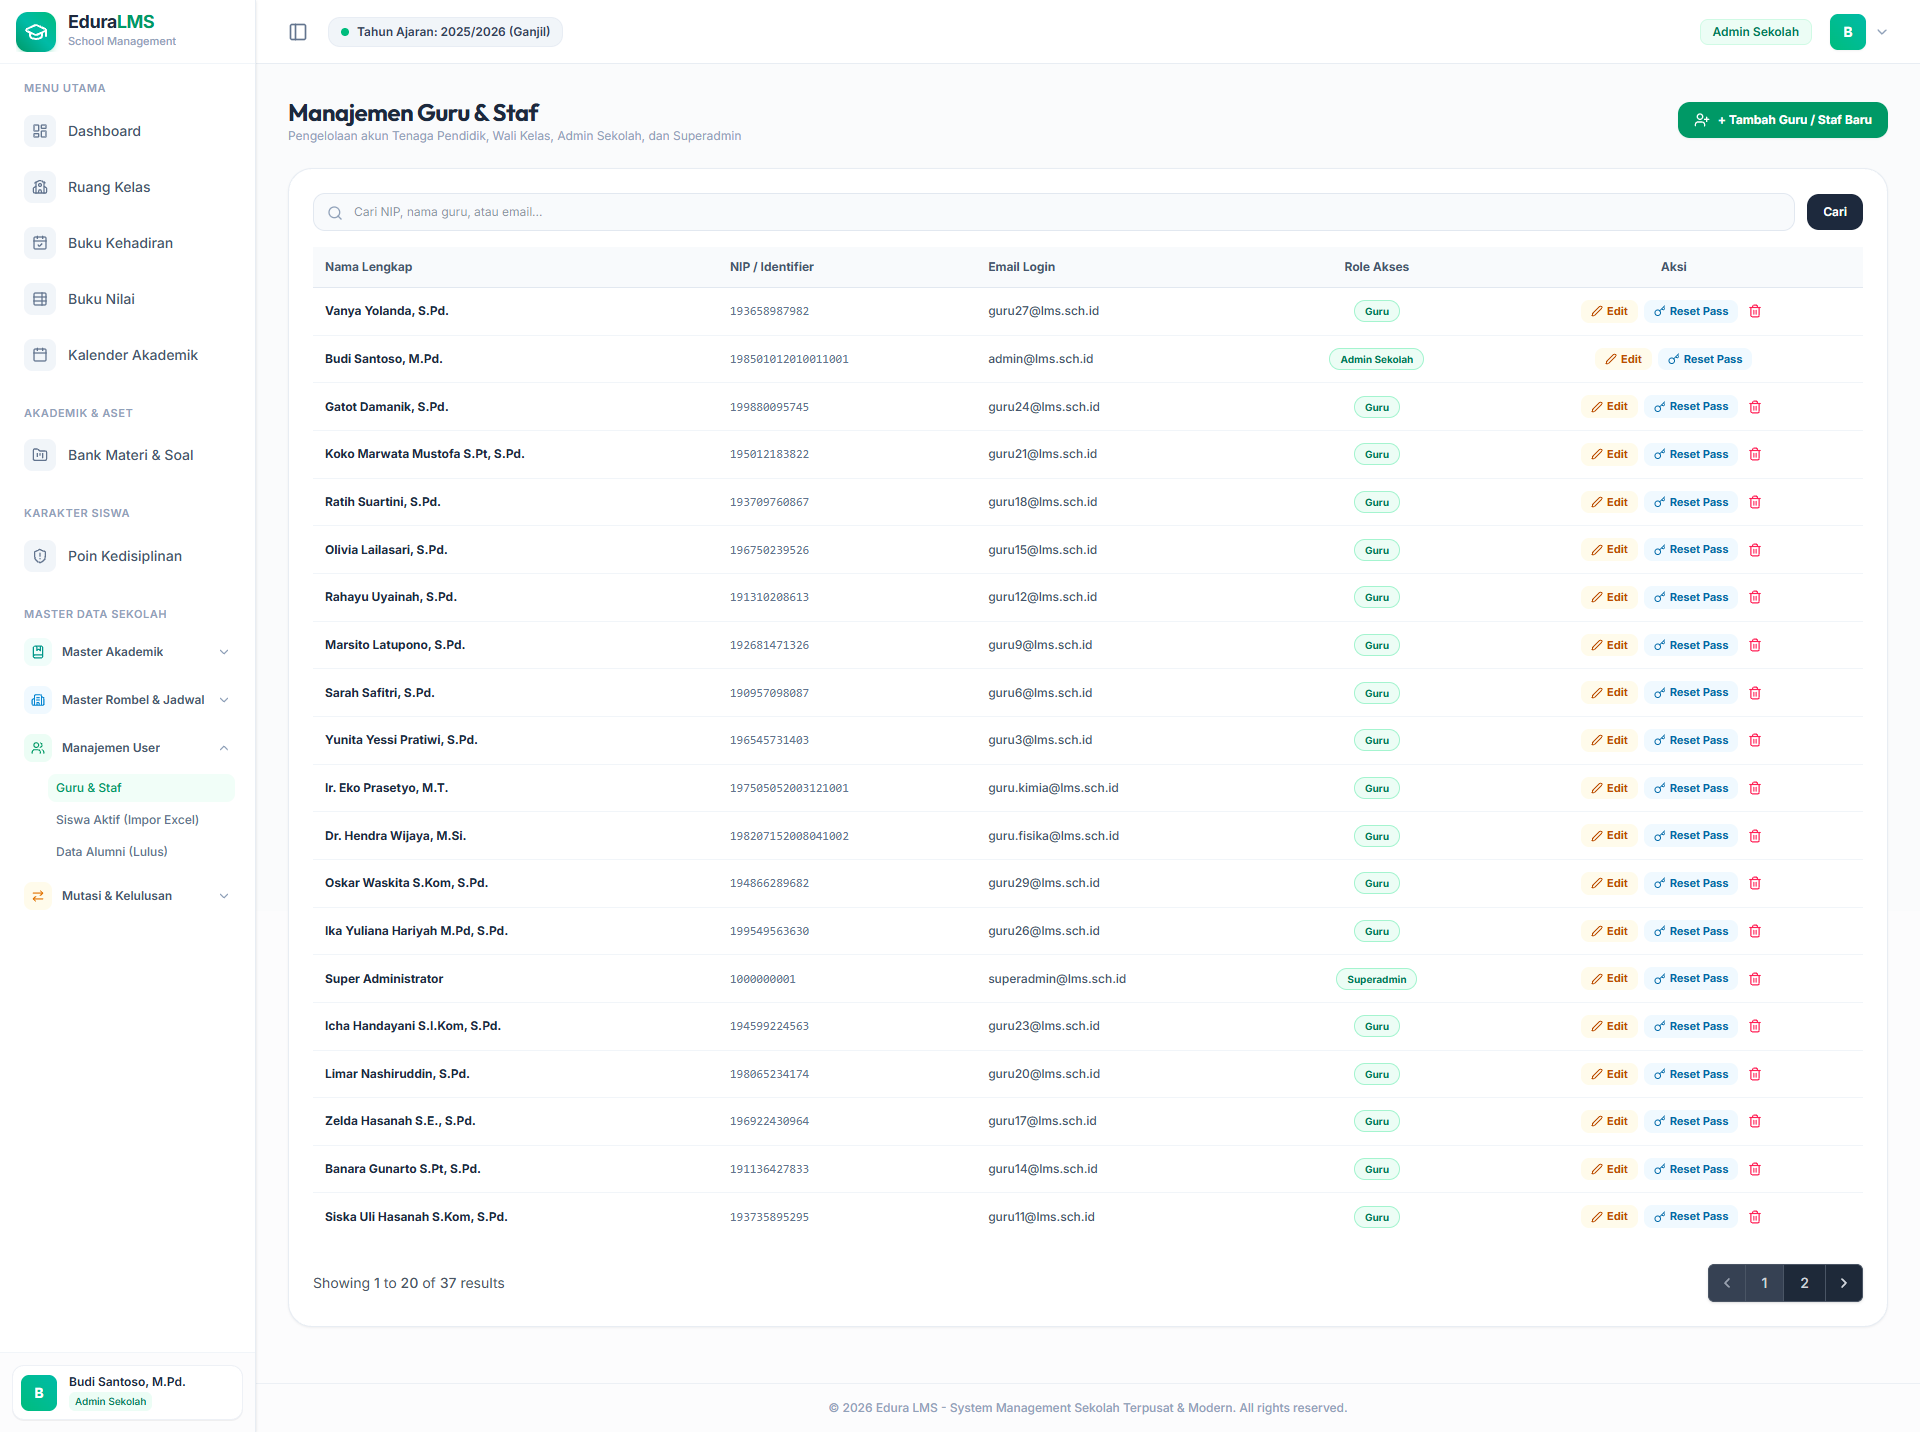Click Edit for Dr. Hendra Wijaya

coord(1609,836)
